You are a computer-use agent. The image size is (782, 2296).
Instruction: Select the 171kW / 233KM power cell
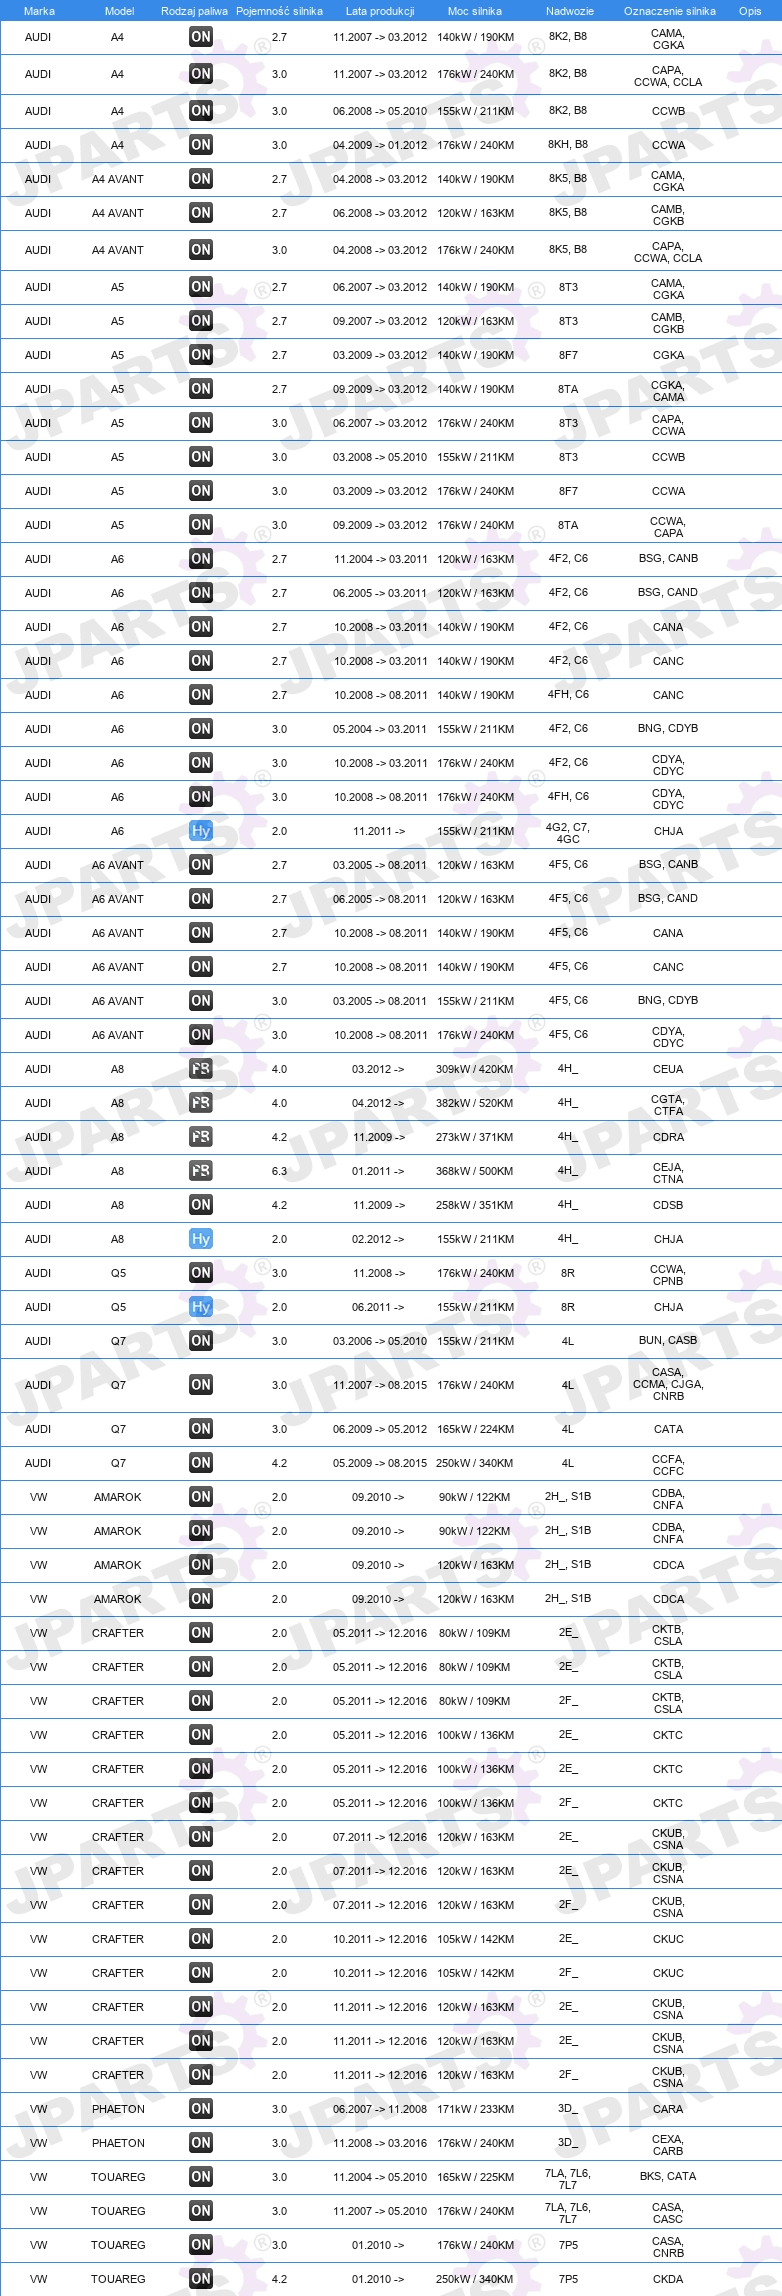pyautogui.click(x=475, y=2109)
